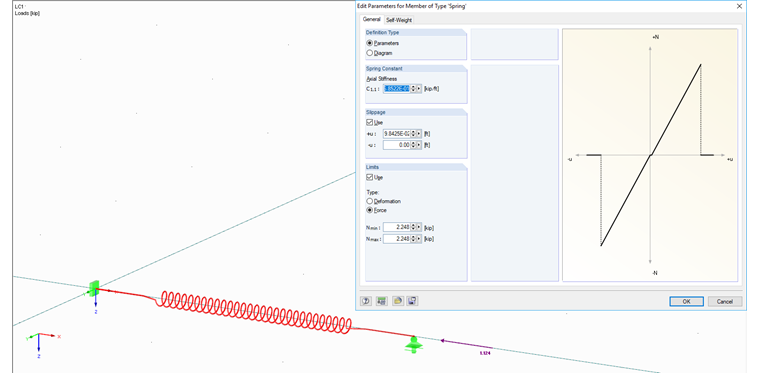Screen dimensions: 760x373
Task: Click the load saved parameters folder icon
Action: [397, 301]
